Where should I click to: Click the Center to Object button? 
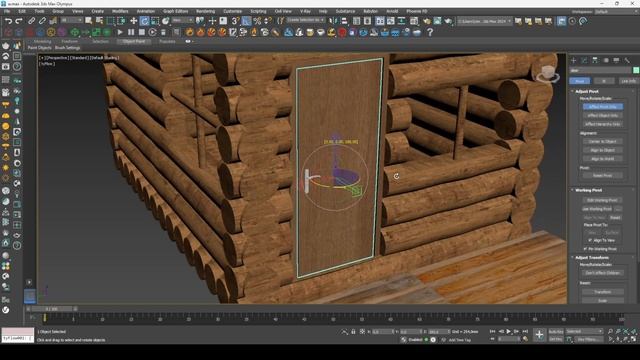pyautogui.click(x=603, y=141)
